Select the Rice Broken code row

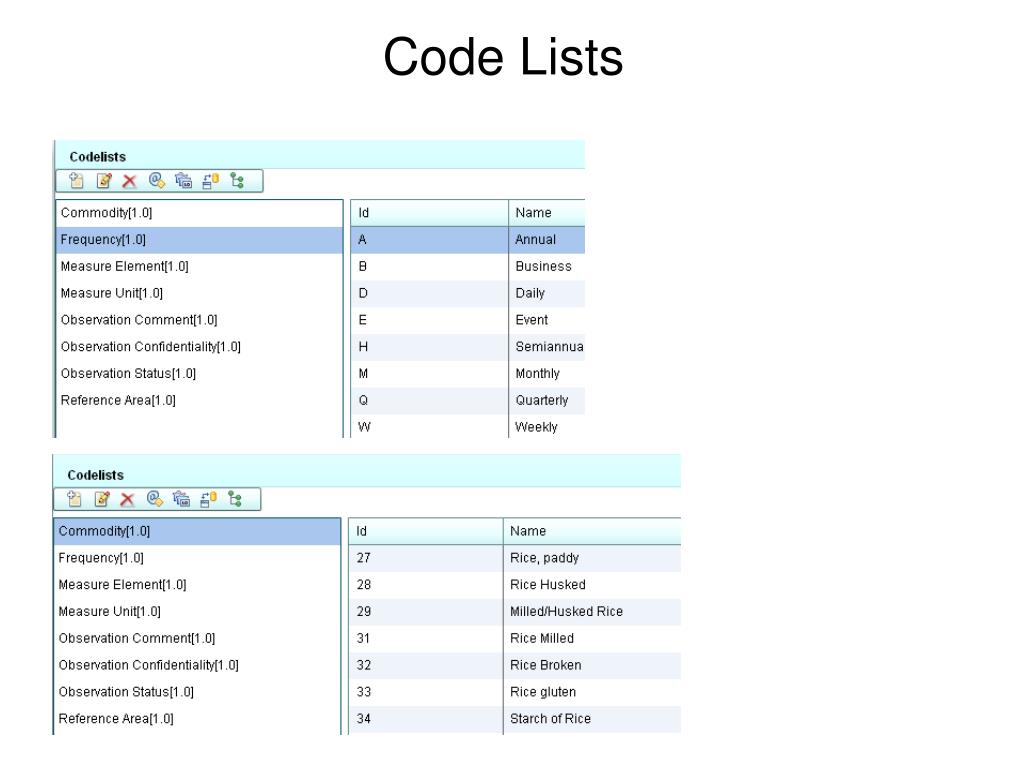[x=515, y=665]
